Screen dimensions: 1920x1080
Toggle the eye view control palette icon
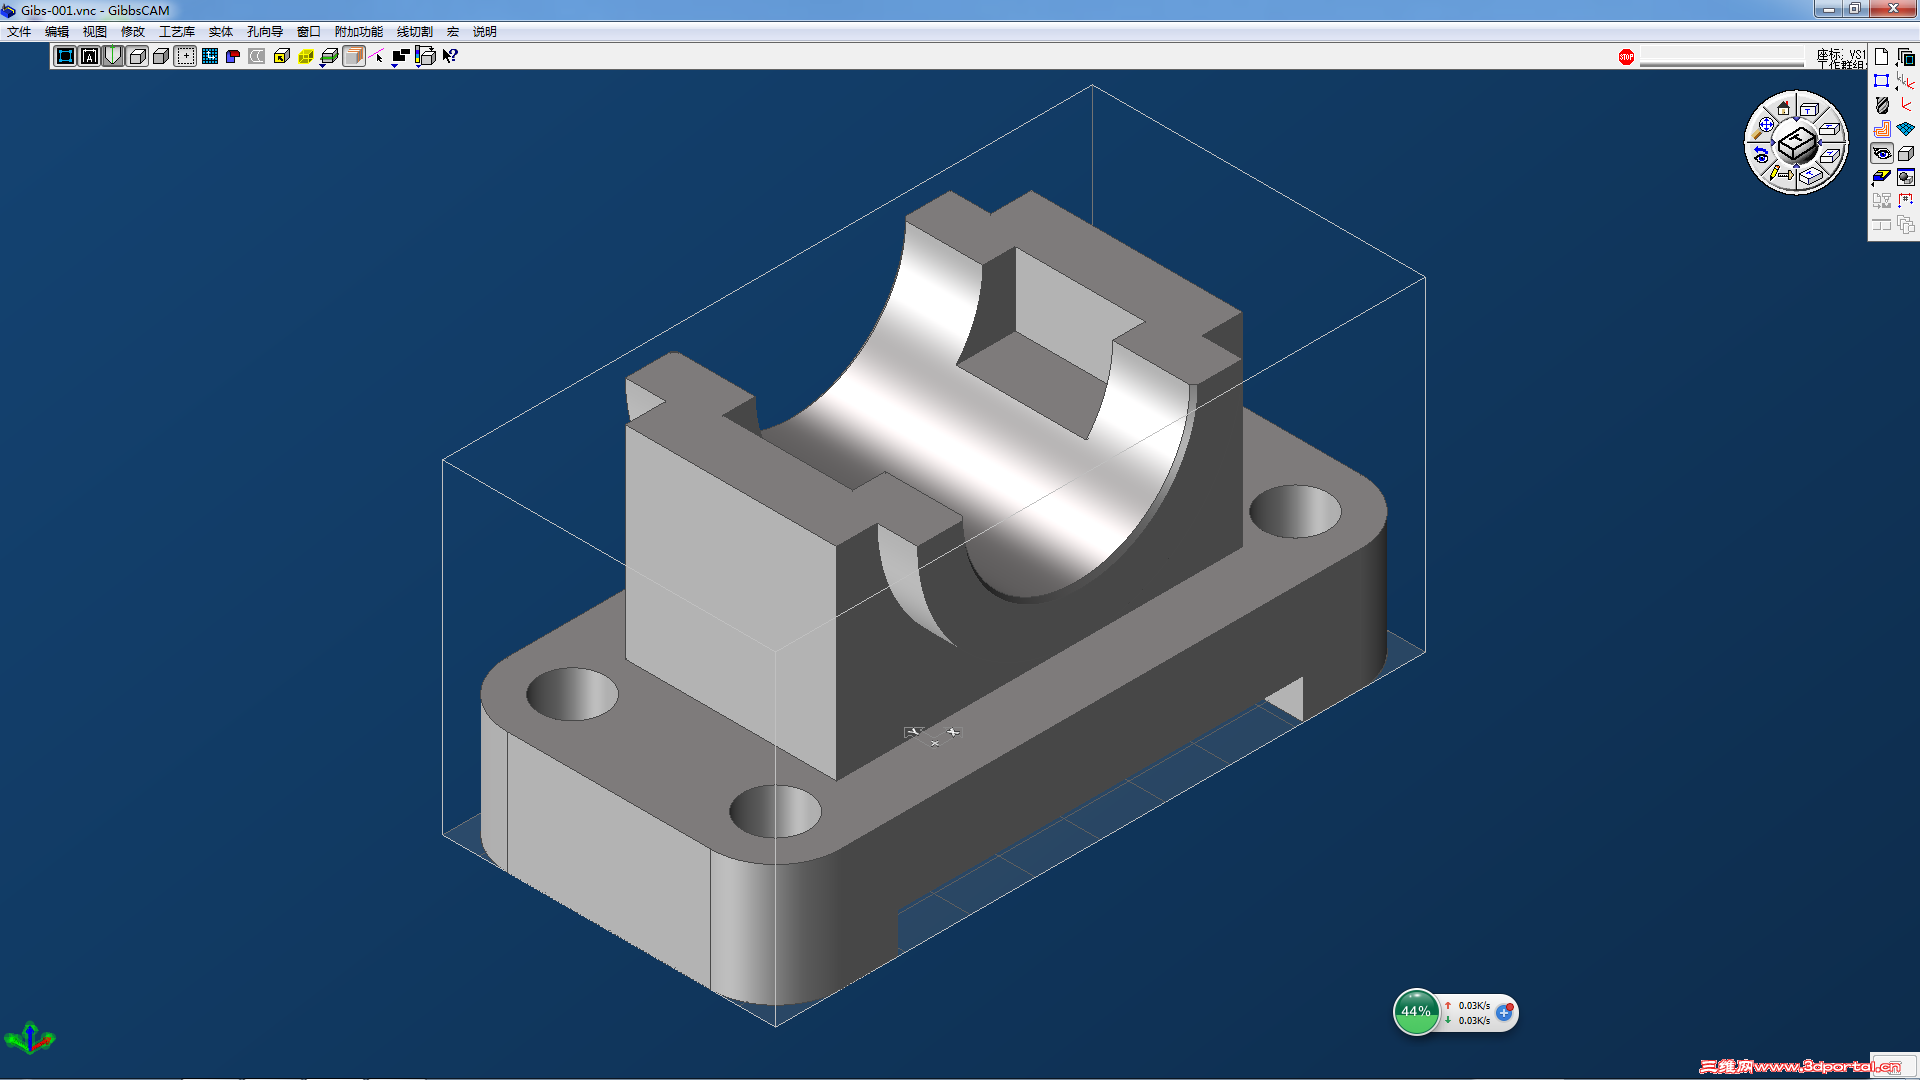(x=1881, y=153)
